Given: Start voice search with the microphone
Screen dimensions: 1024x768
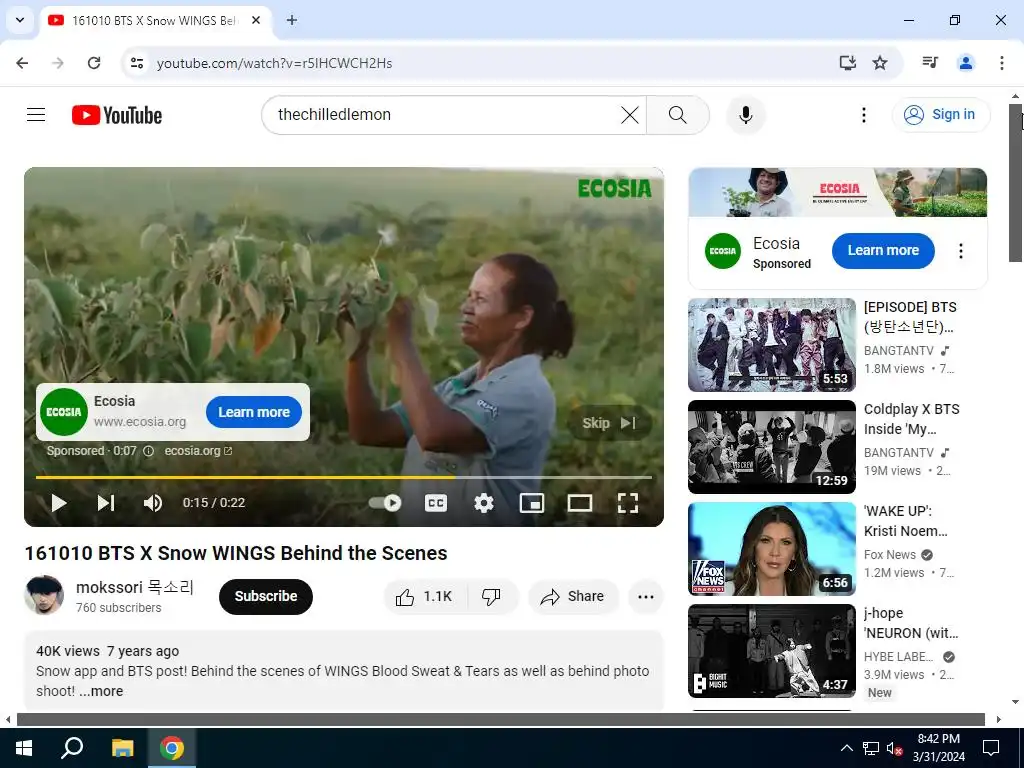Looking at the screenshot, I should pyautogui.click(x=745, y=115).
